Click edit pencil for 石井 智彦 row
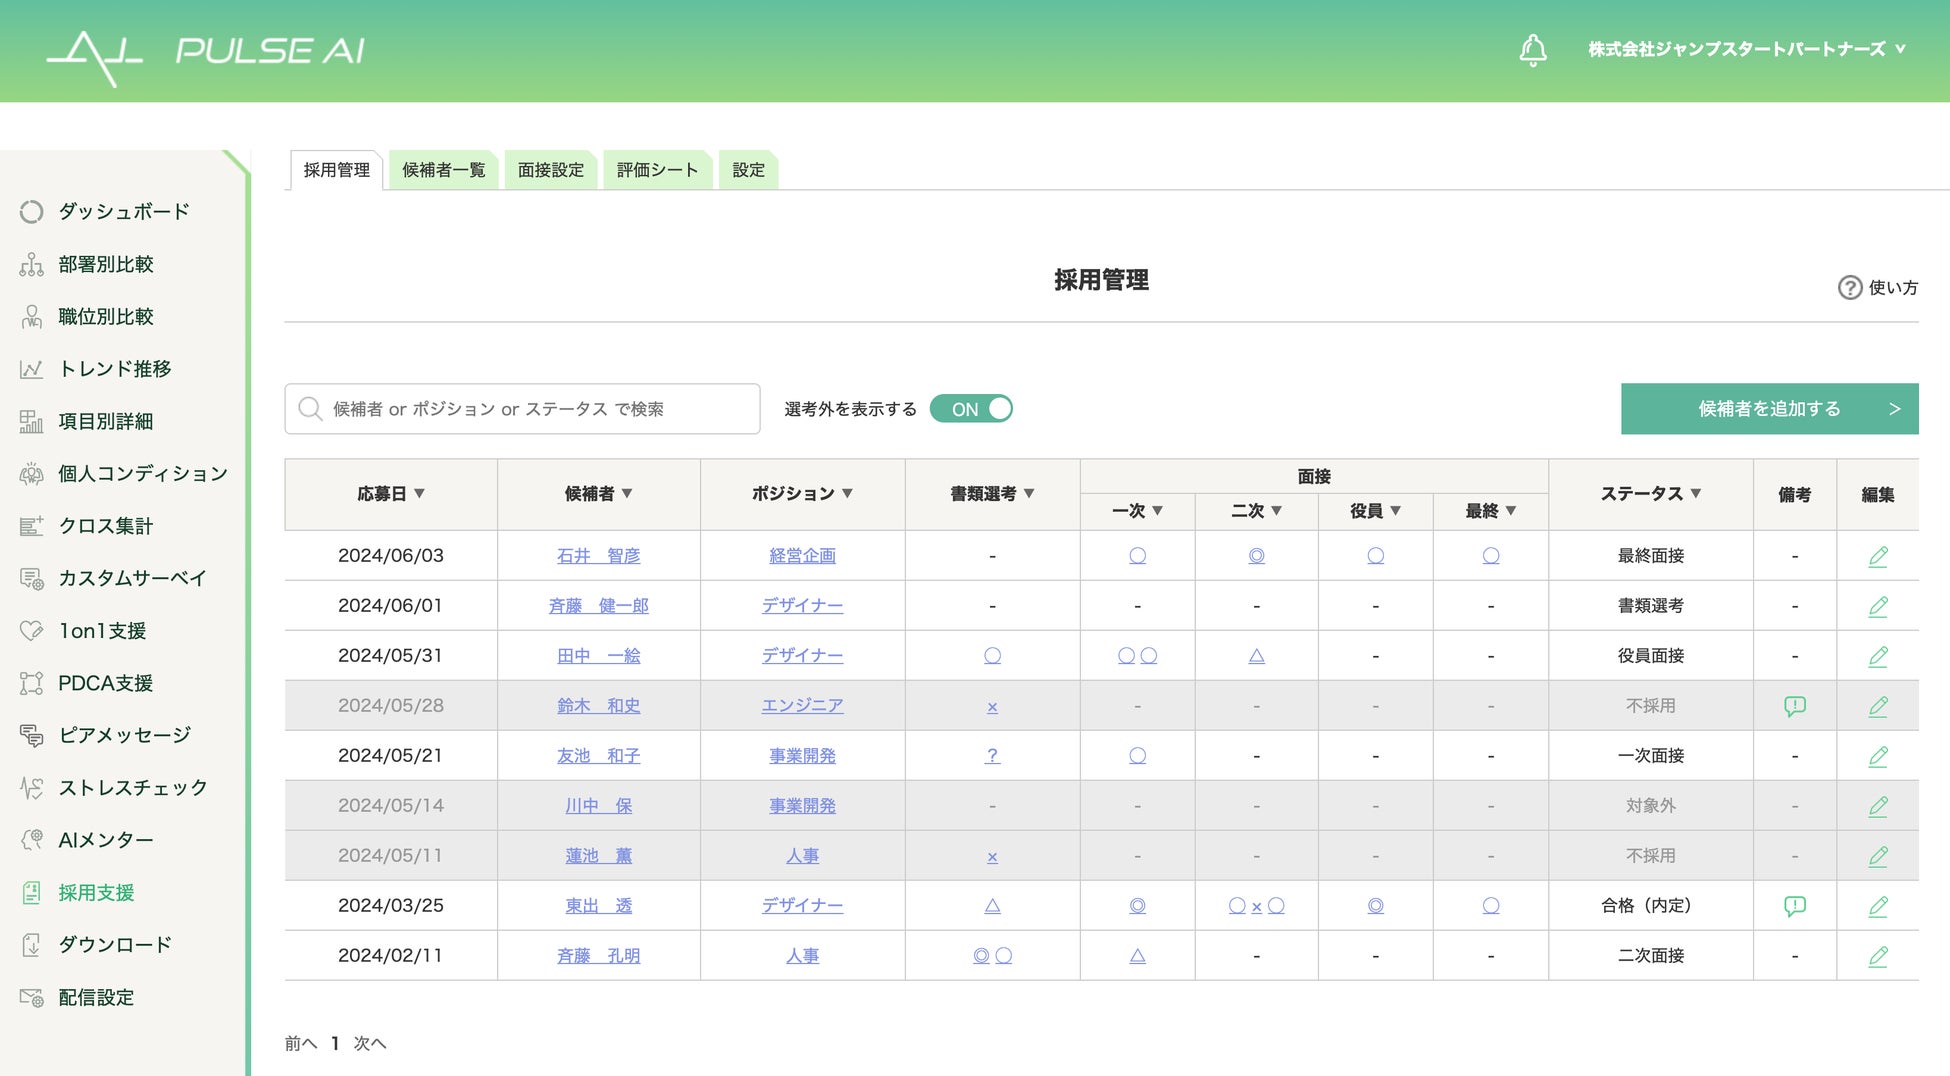 [1877, 556]
